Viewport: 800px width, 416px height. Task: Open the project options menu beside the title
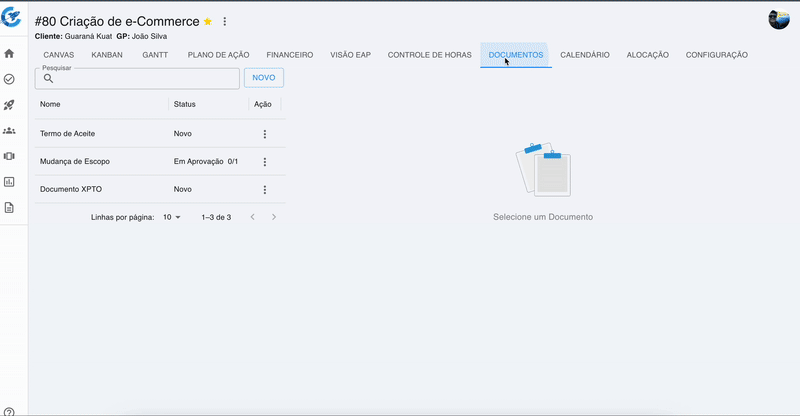tap(224, 21)
